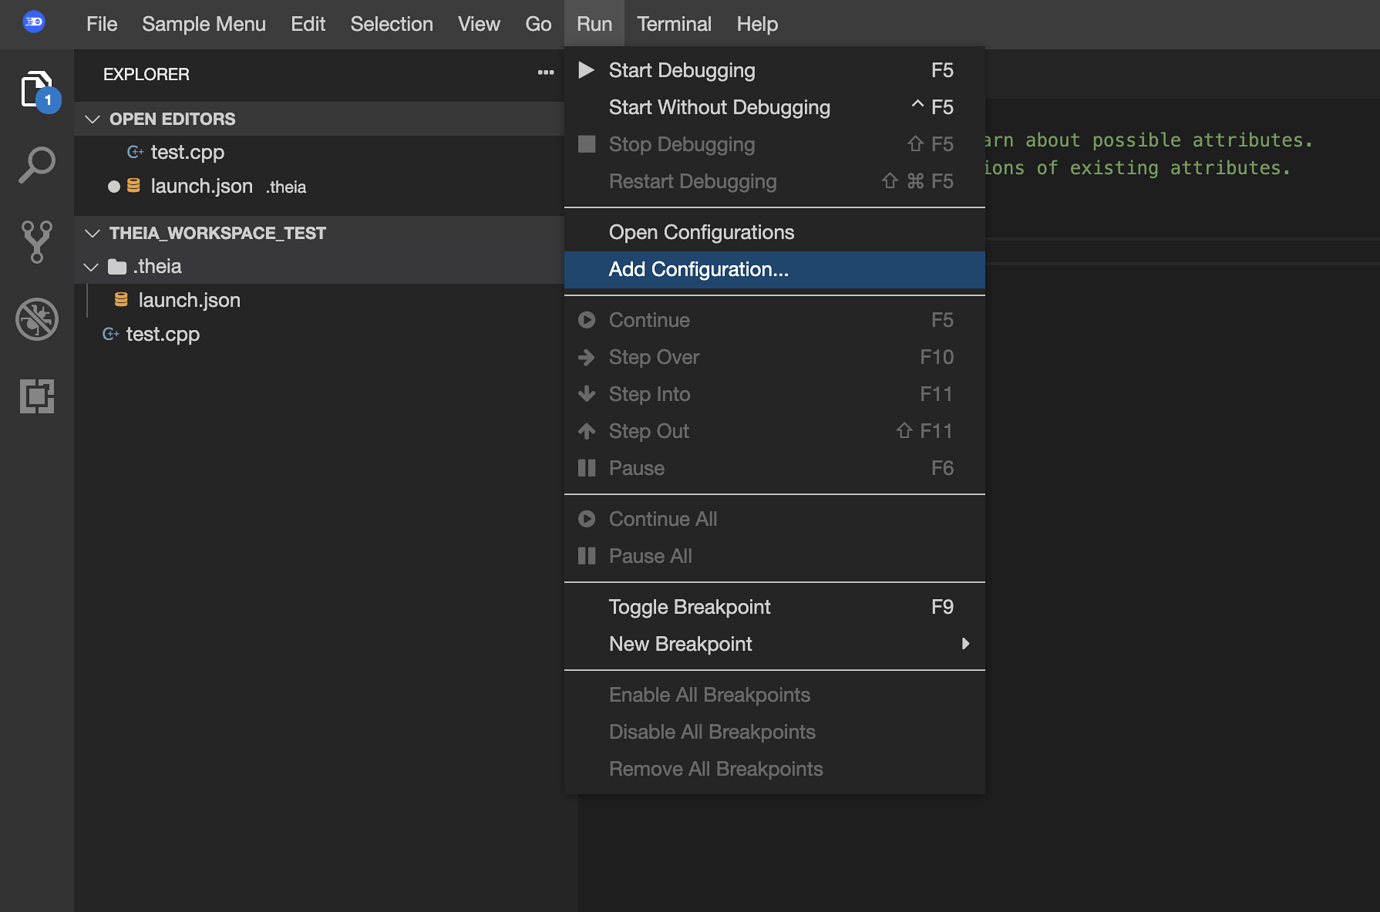Select test.cpp in the file tree

coord(161,334)
